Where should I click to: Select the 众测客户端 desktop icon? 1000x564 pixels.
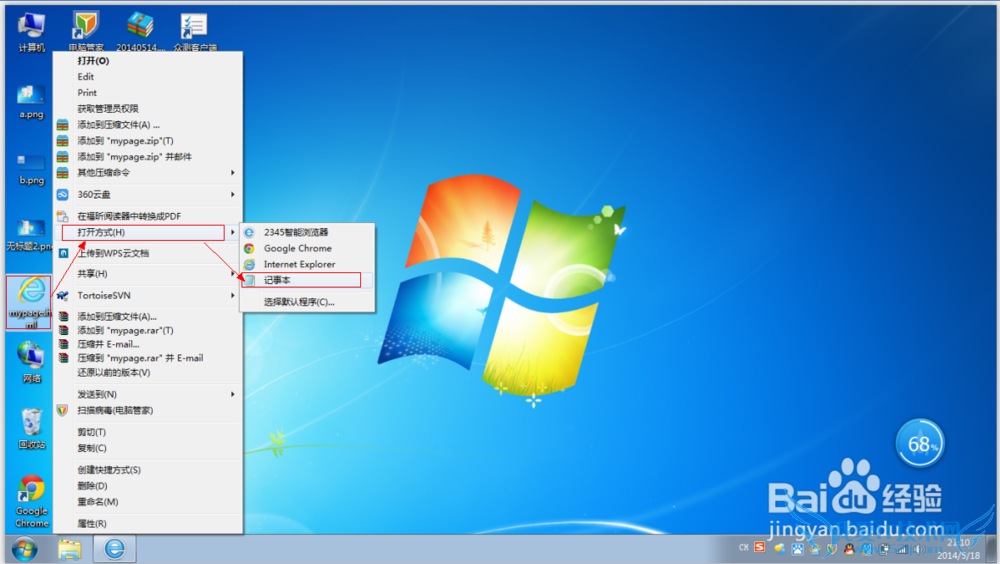coord(195,31)
